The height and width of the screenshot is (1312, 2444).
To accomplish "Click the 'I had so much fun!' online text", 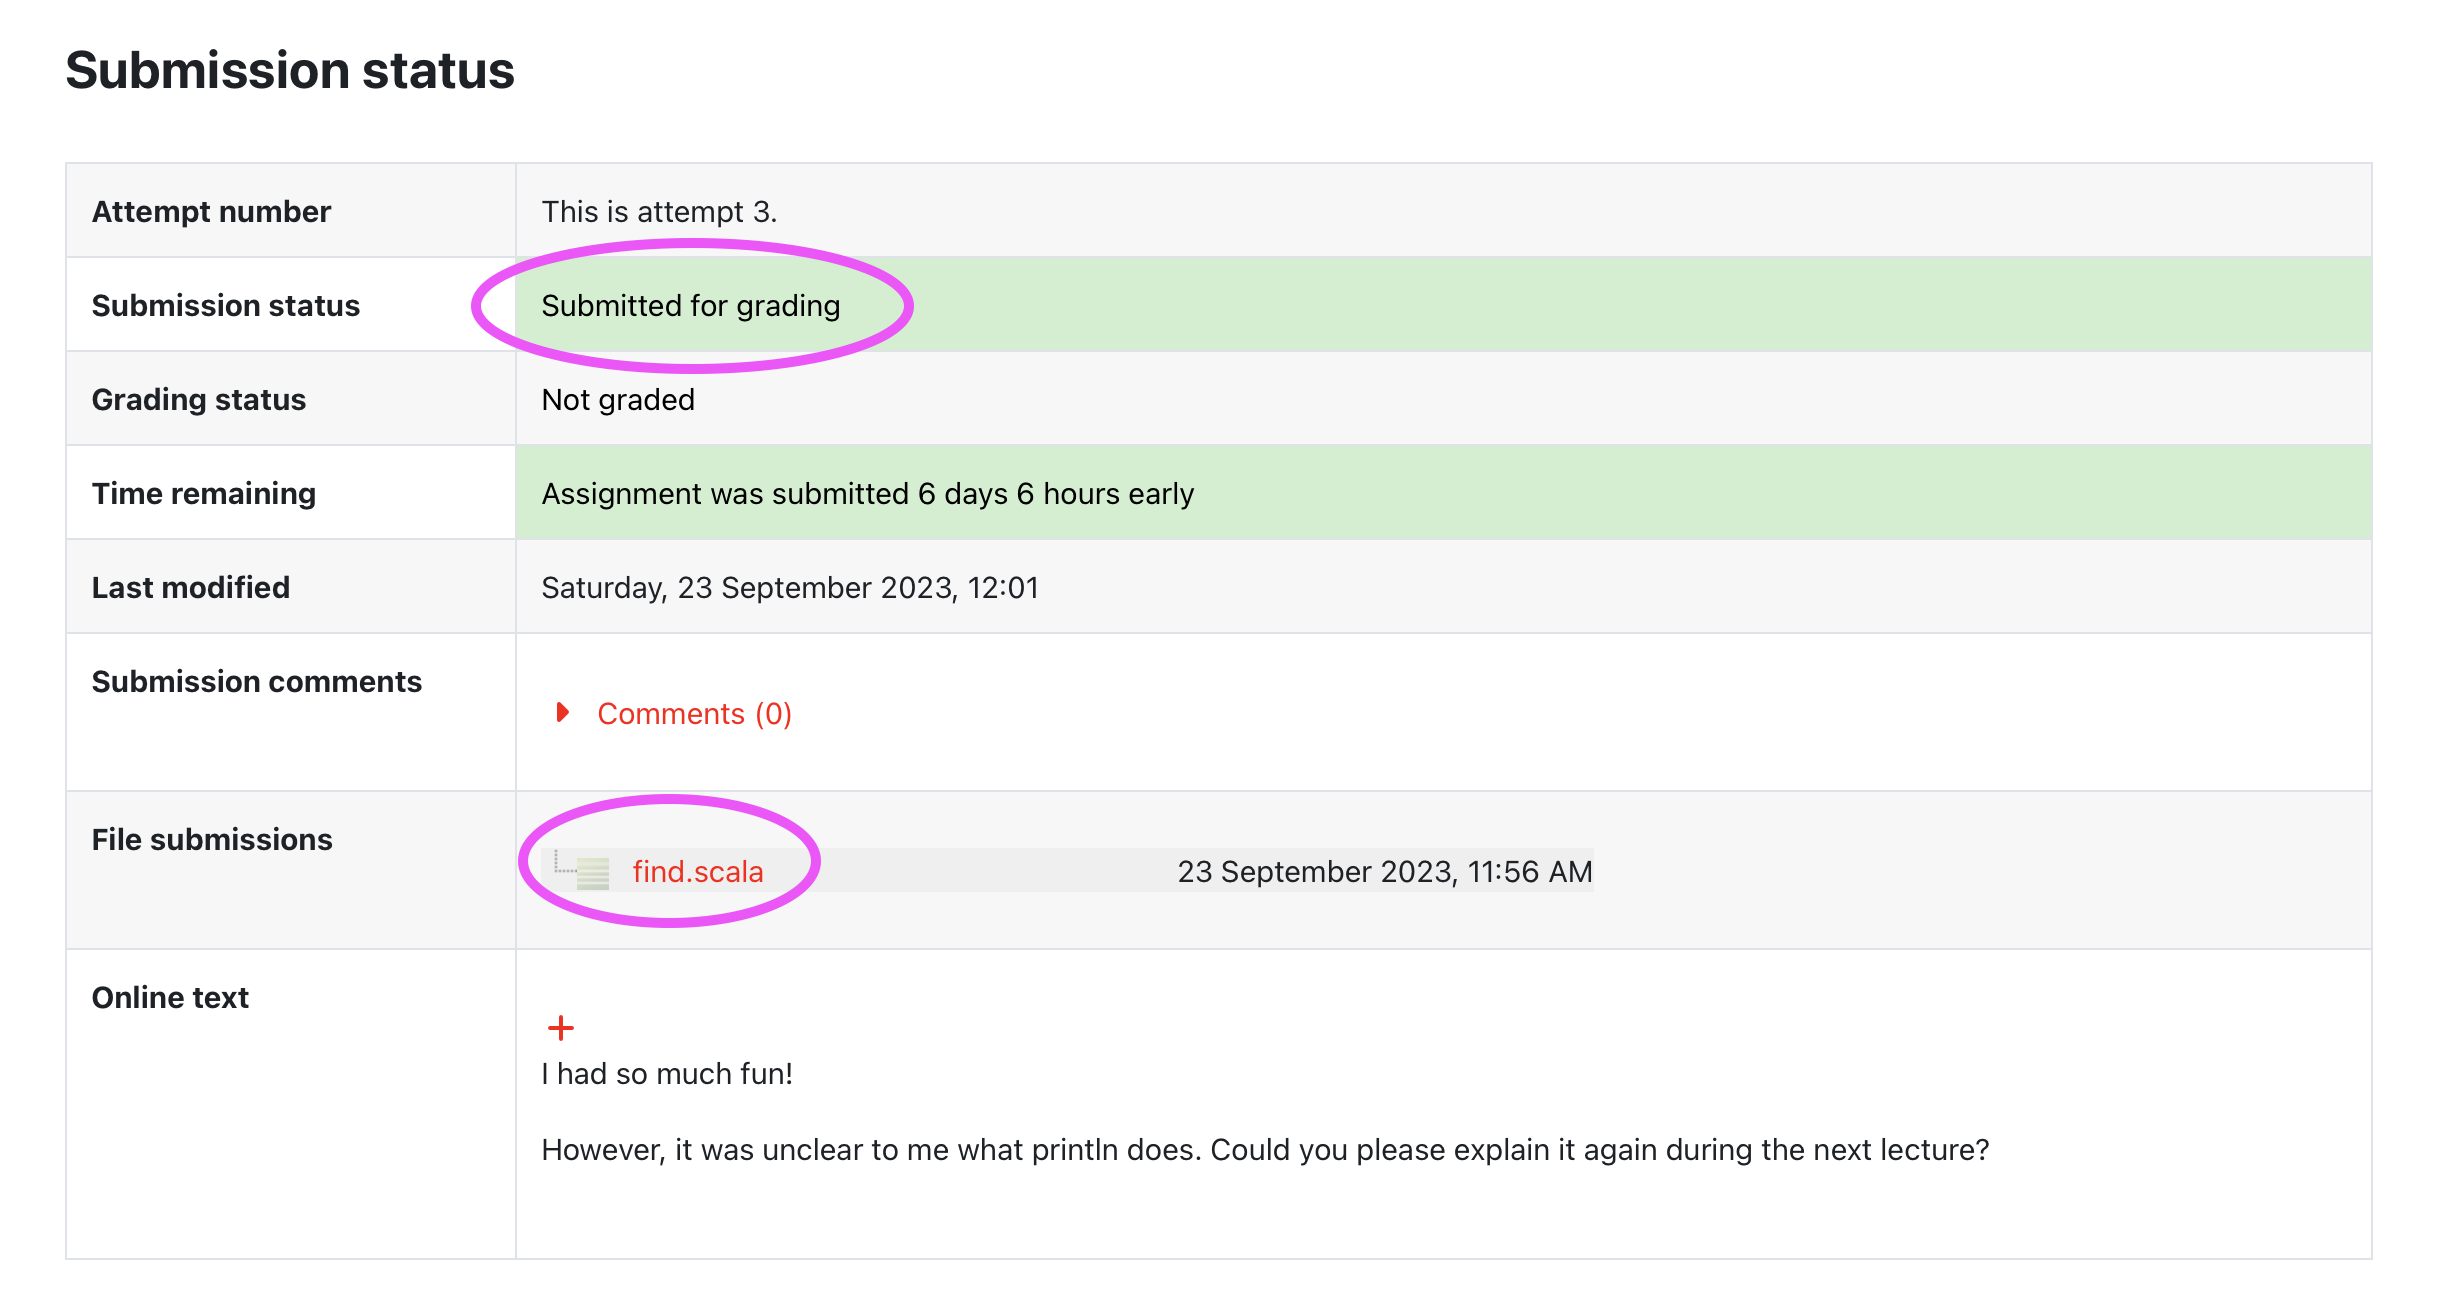I will pos(667,1074).
